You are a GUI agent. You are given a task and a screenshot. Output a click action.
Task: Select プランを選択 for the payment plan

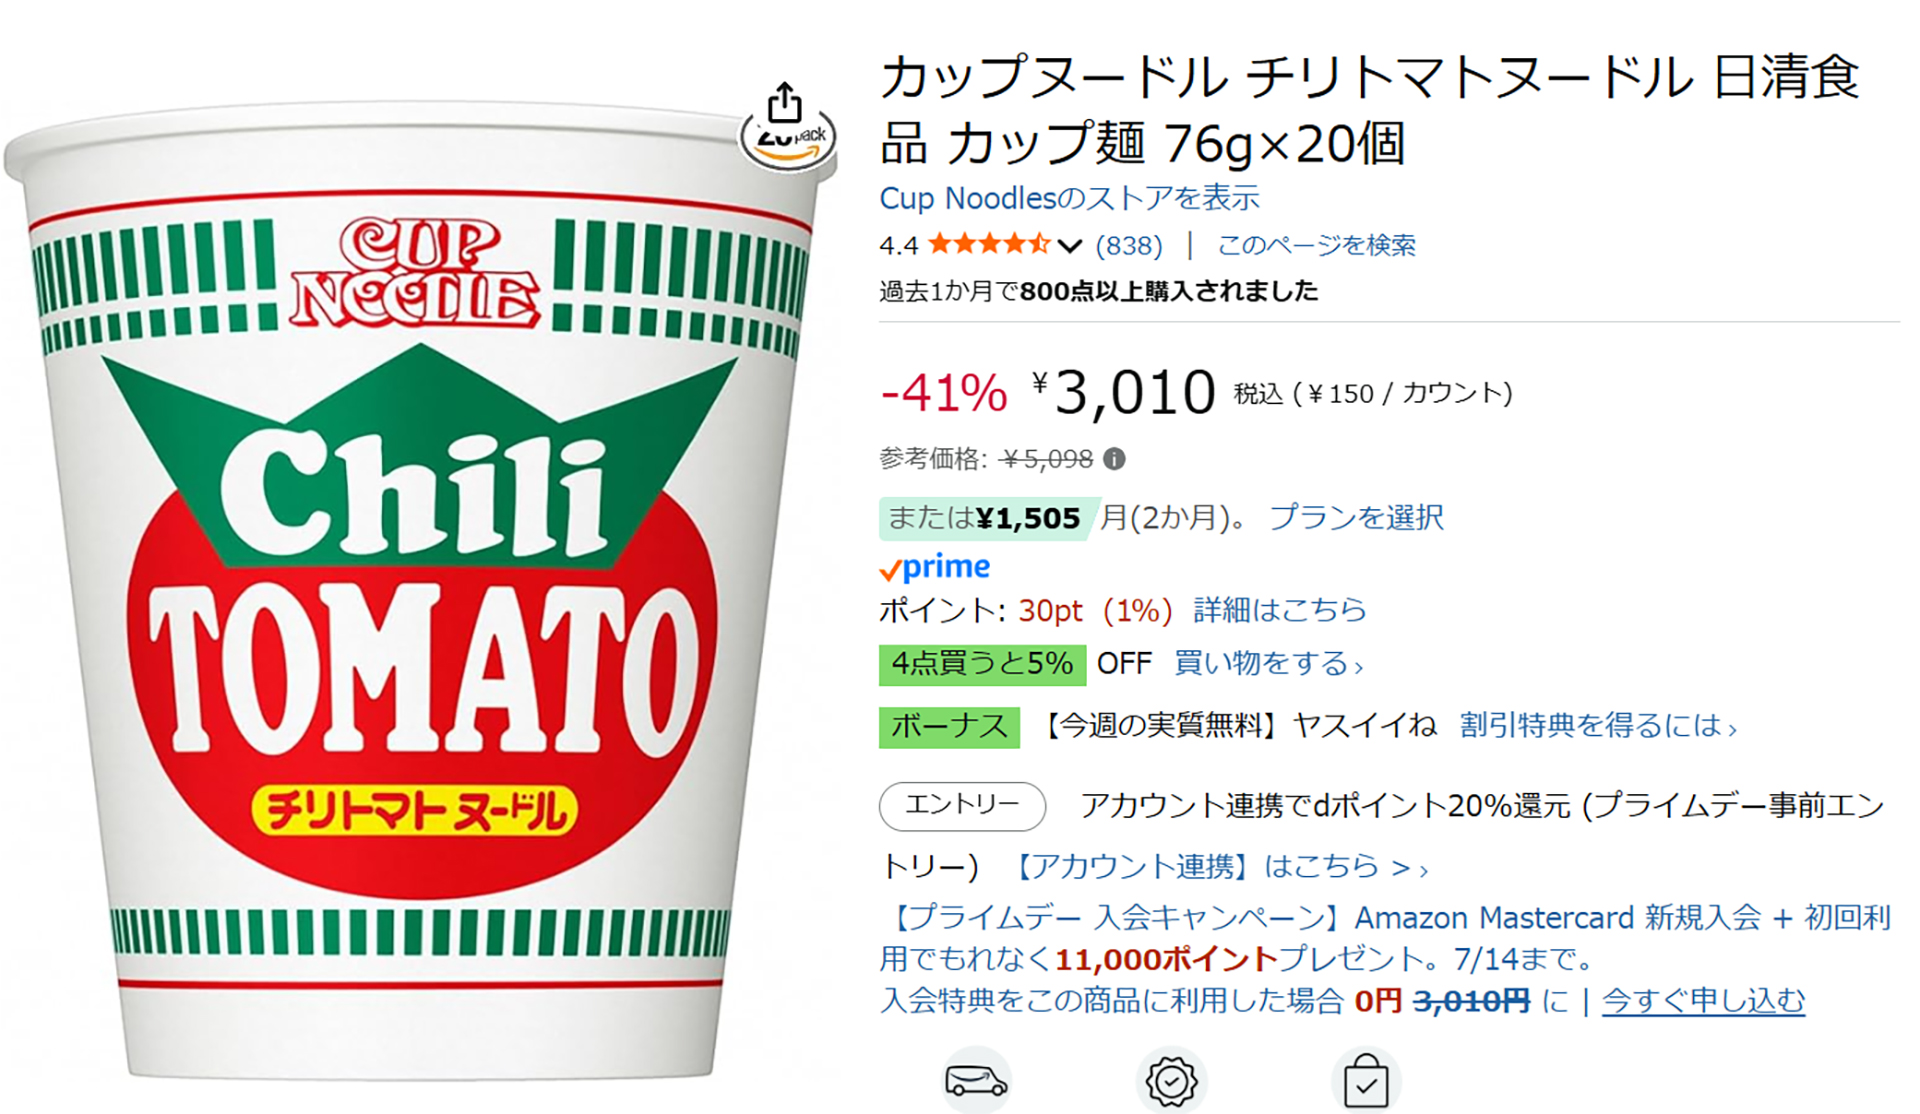(1356, 517)
